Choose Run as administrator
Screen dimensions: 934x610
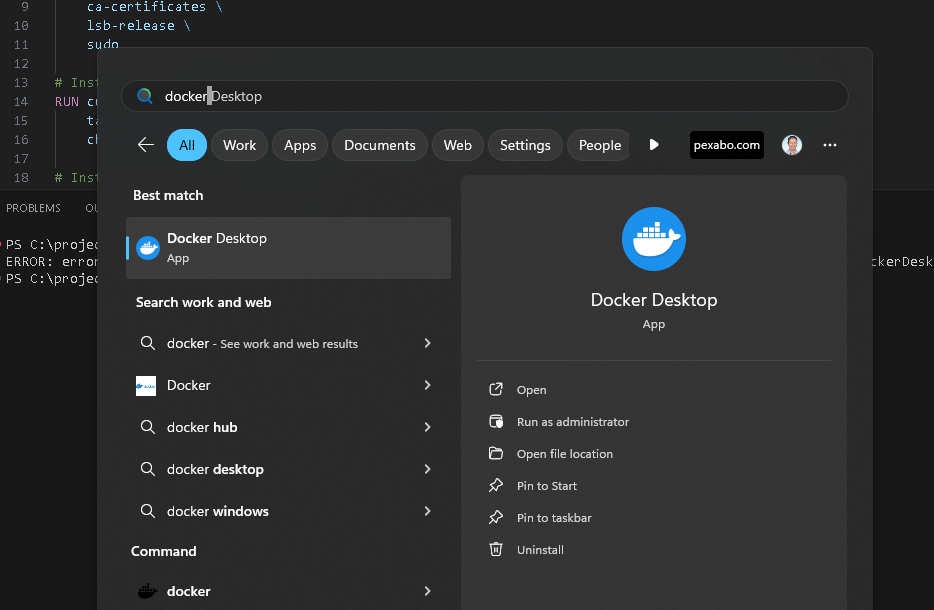click(572, 422)
